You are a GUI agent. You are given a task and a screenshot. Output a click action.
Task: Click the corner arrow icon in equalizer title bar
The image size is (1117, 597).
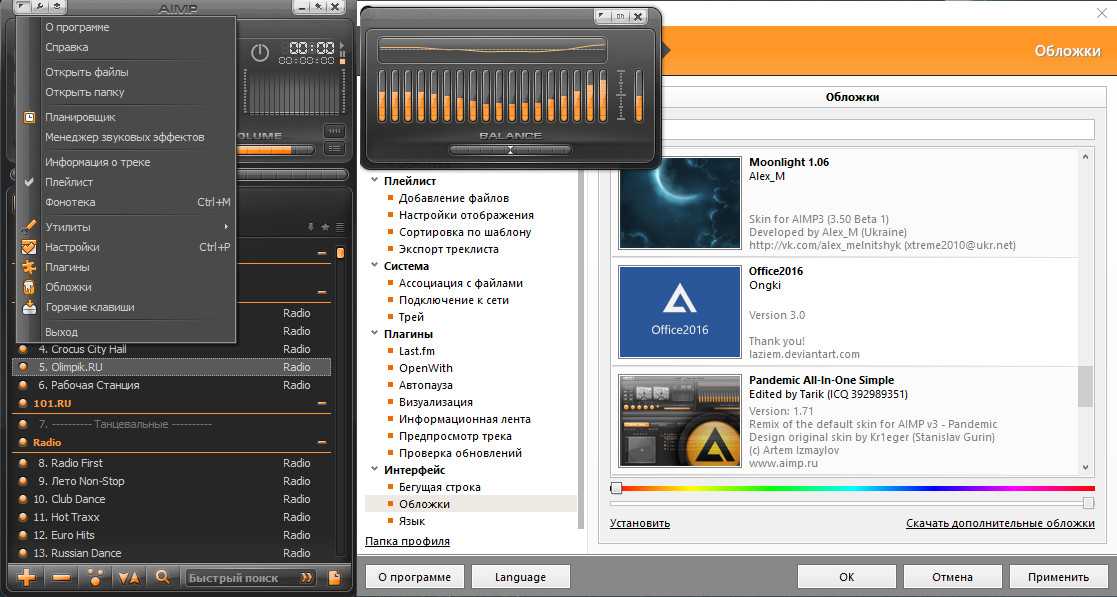point(603,16)
